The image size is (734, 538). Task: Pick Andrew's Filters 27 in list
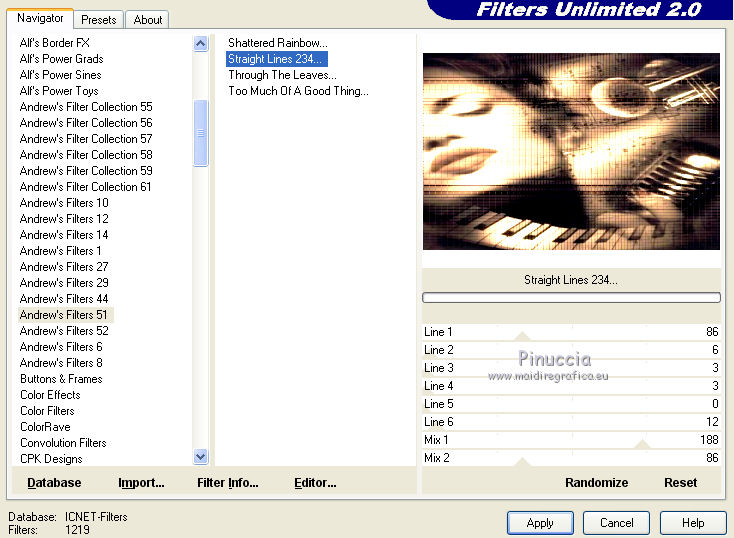tap(64, 266)
